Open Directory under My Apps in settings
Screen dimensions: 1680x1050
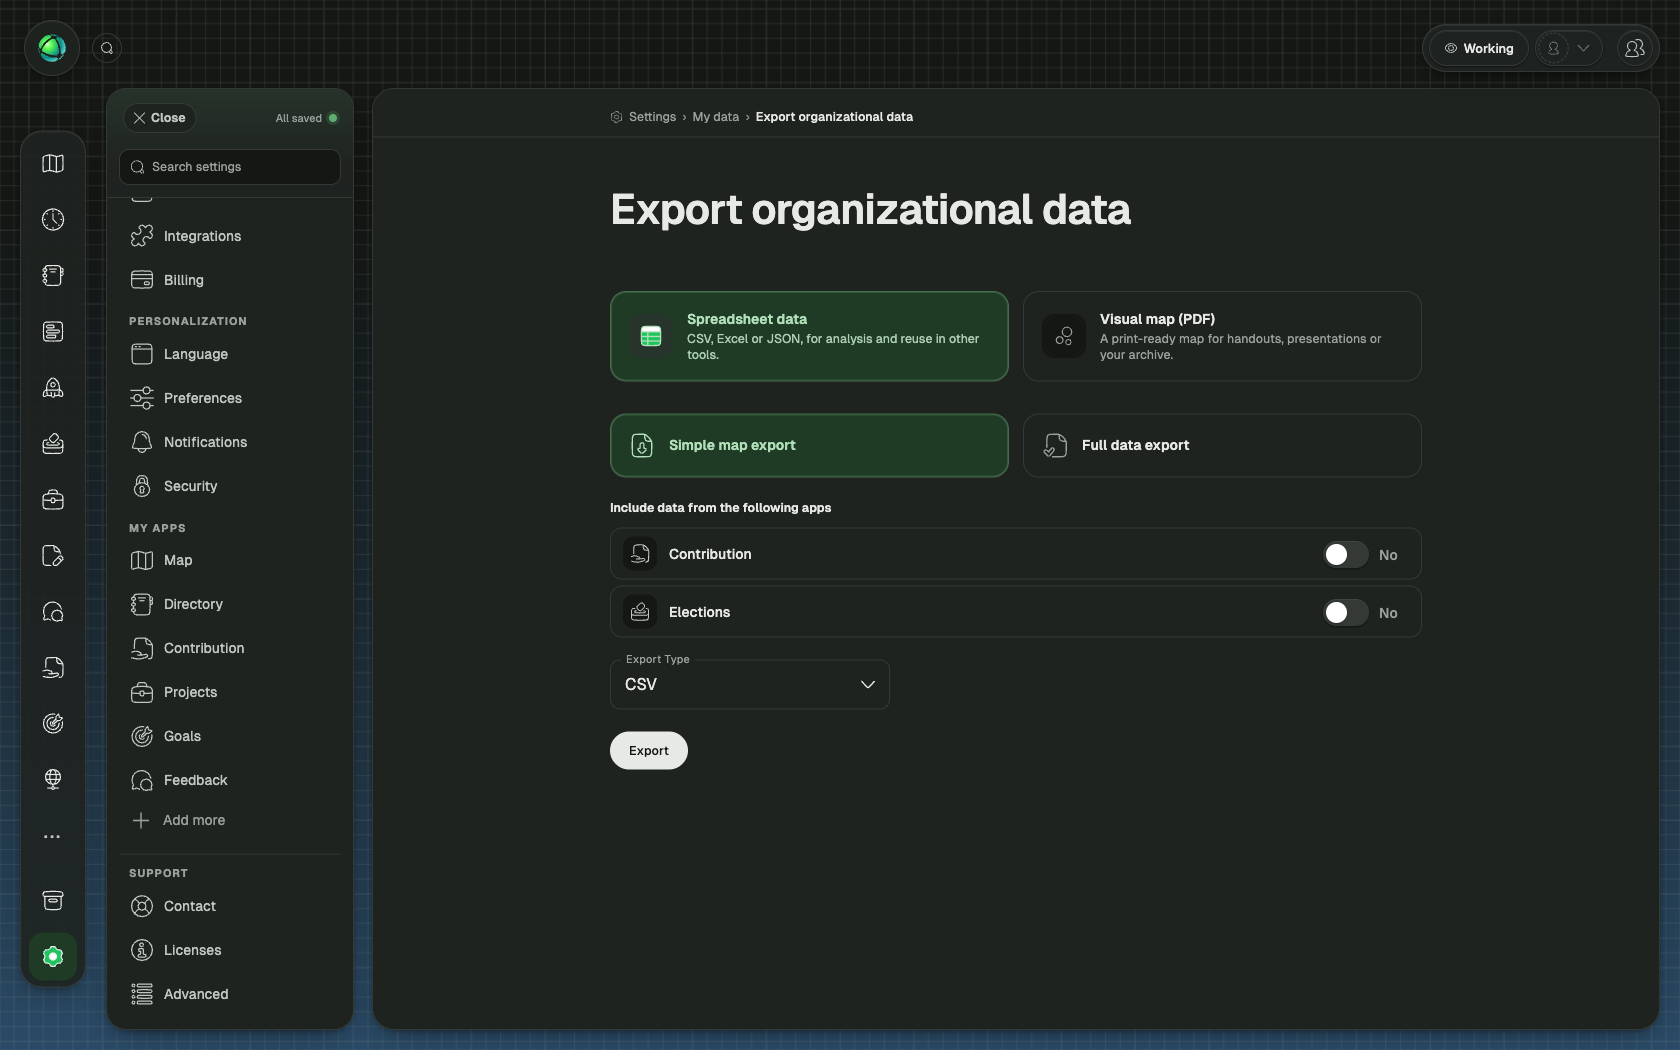230,604
